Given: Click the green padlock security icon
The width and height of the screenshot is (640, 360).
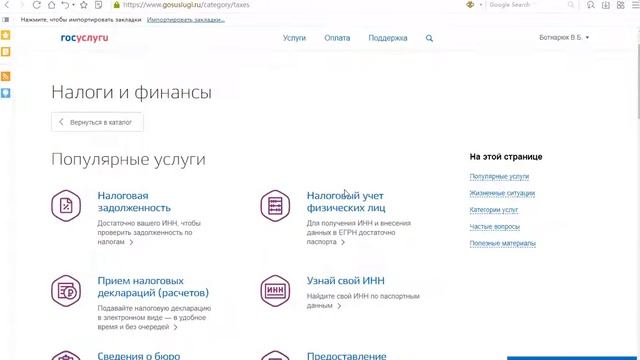Looking at the screenshot, I should [x=116, y=5].
